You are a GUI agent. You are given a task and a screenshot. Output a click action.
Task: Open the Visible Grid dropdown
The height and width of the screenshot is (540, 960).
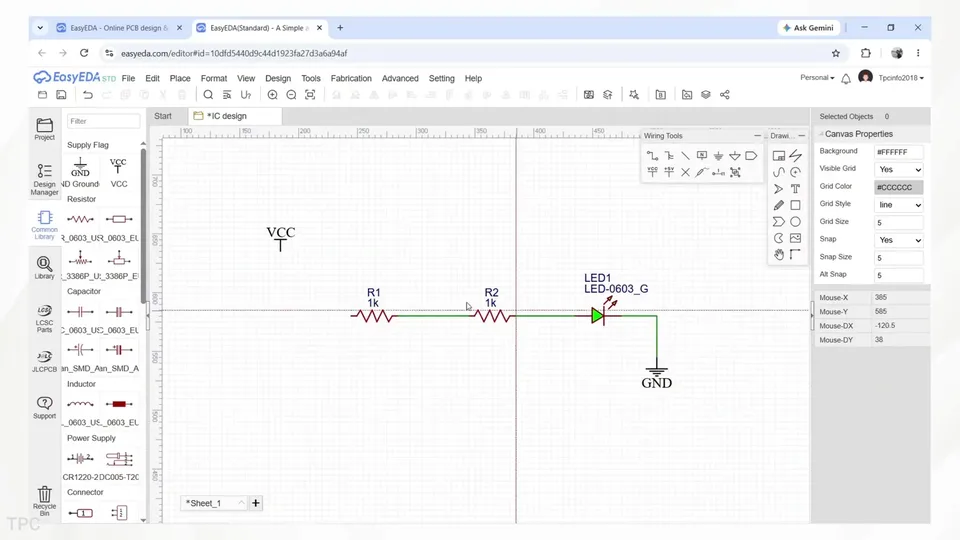point(898,170)
